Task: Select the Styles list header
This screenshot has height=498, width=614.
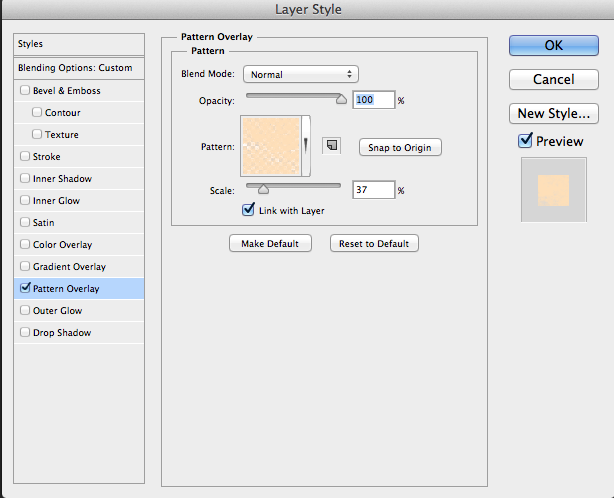Action: [79, 44]
